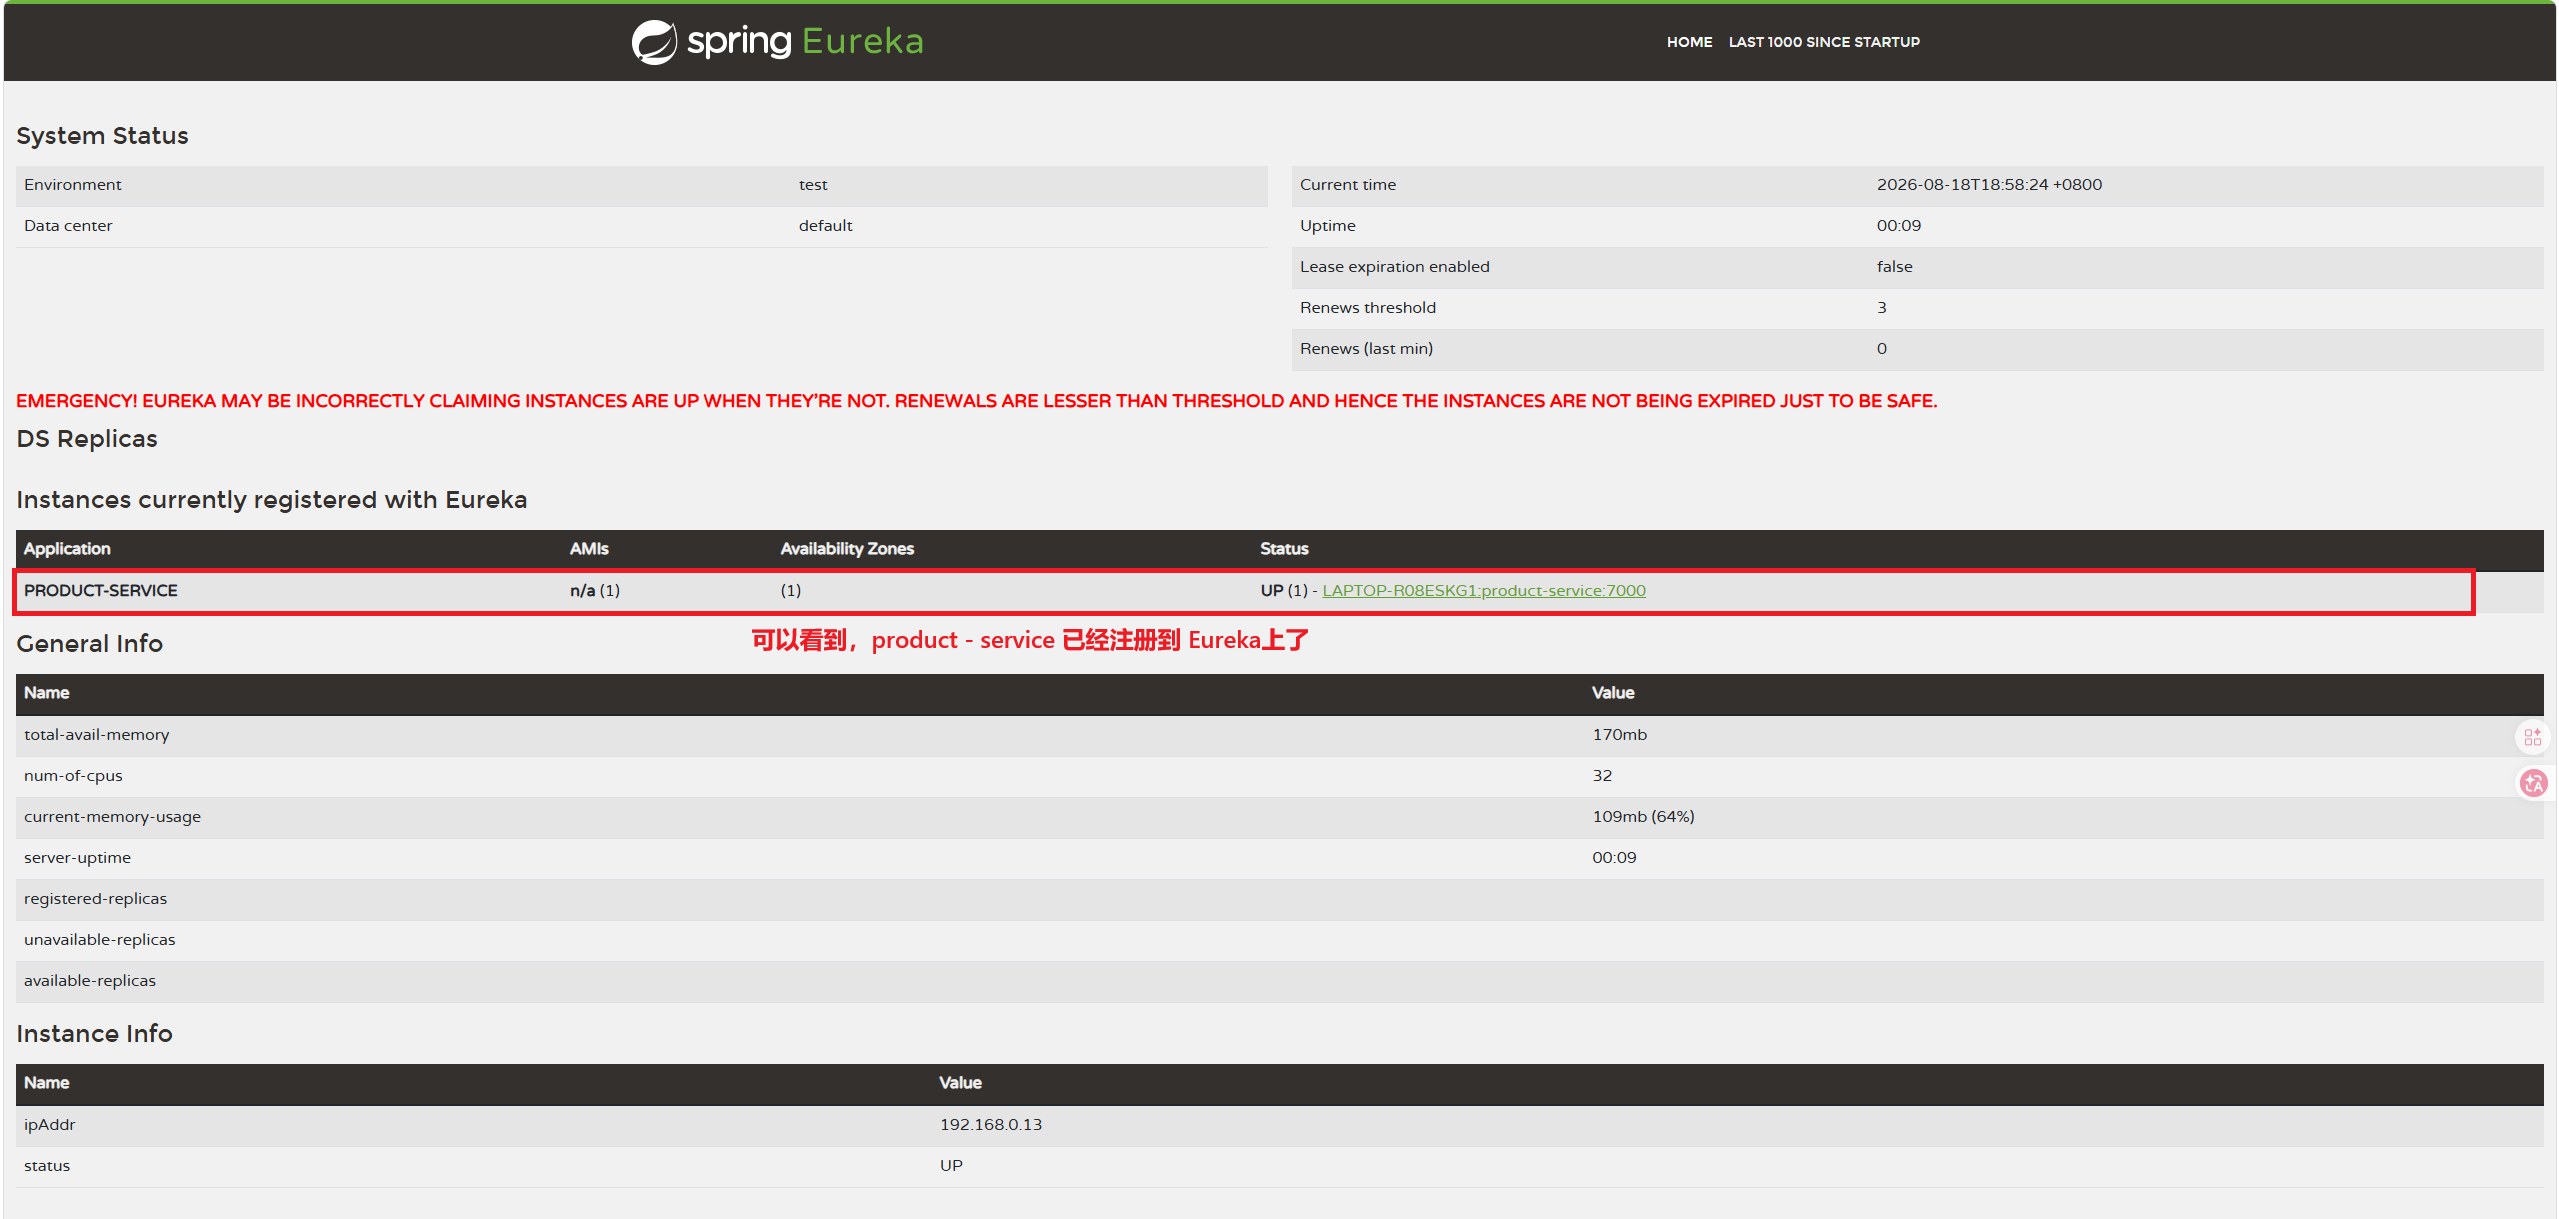Go to the HOME page

(1689, 42)
